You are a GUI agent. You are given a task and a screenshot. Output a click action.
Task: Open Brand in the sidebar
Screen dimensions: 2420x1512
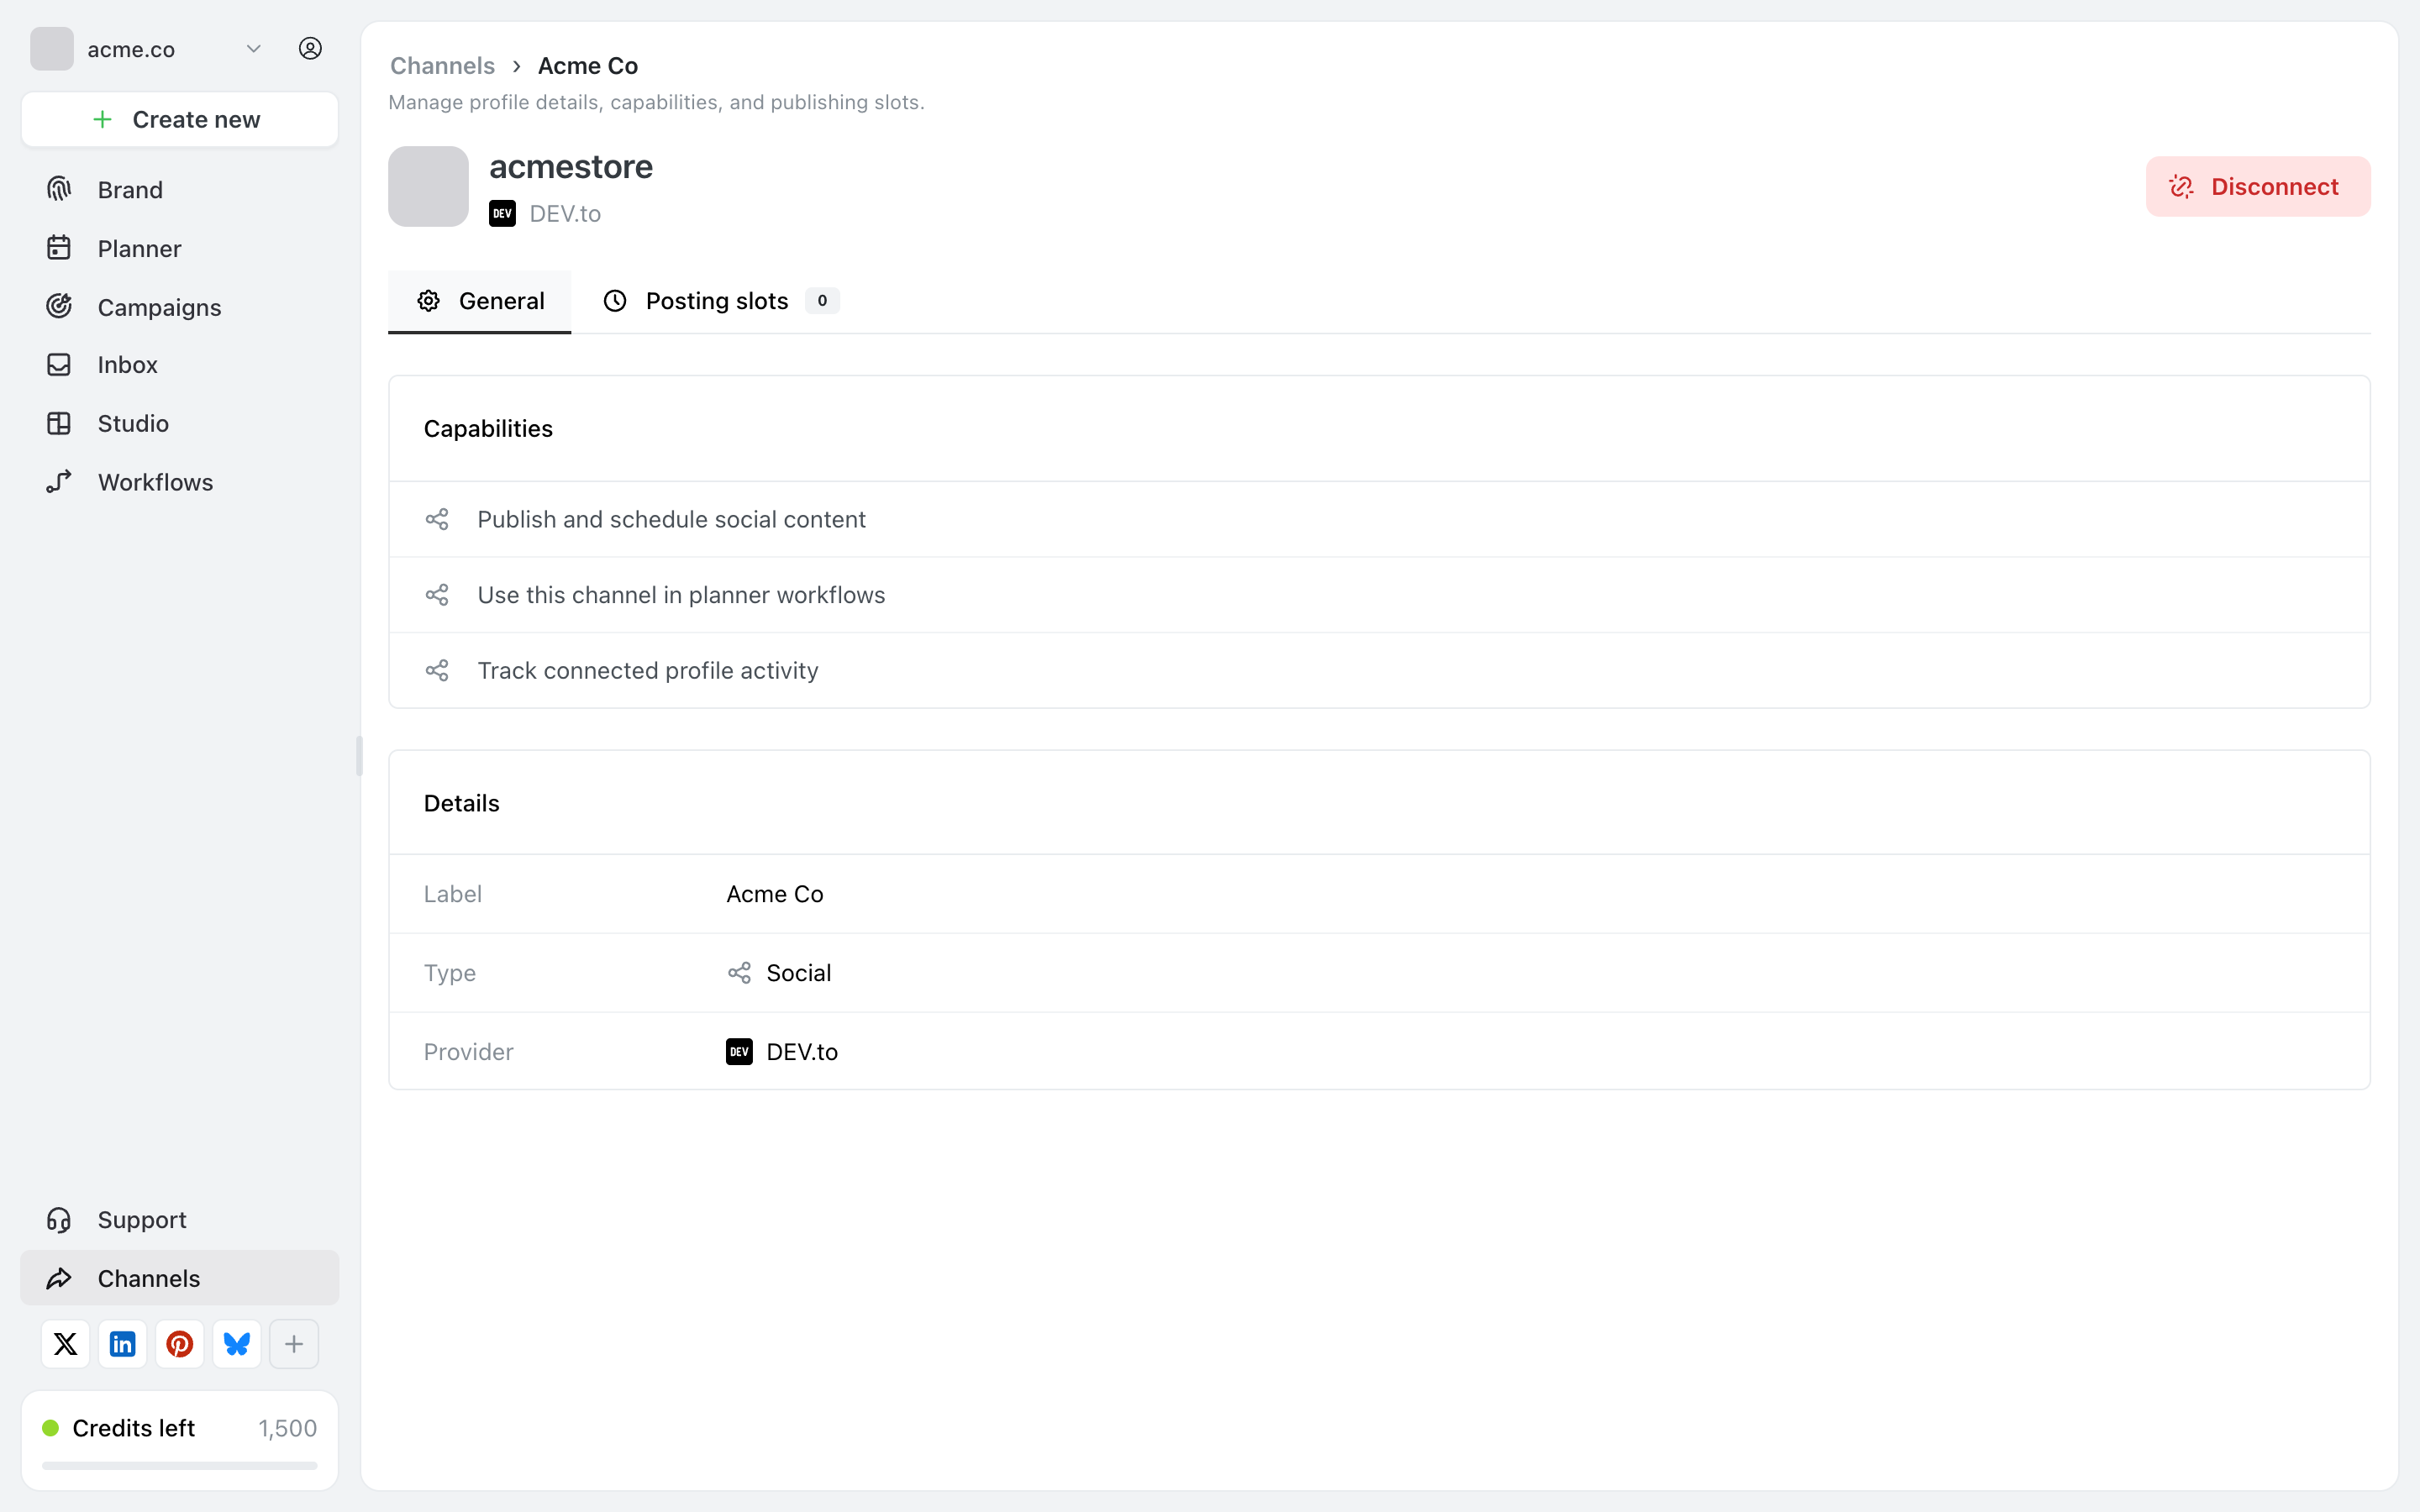click(x=180, y=190)
